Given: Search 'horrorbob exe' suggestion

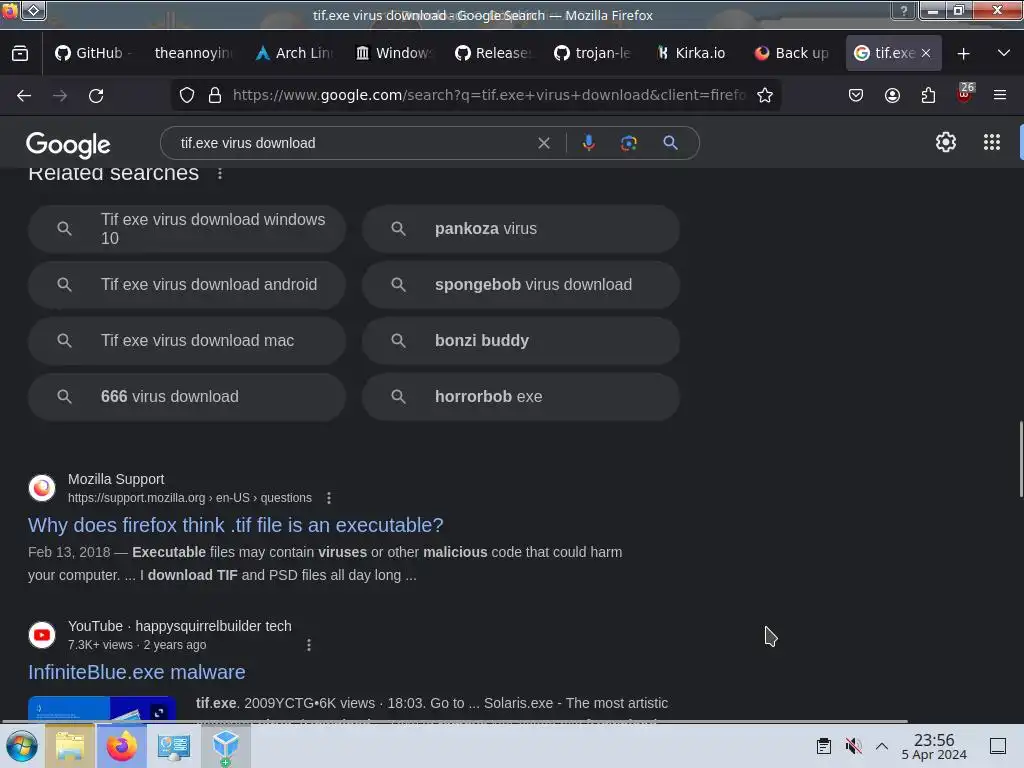Looking at the screenshot, I should point(521,397).
